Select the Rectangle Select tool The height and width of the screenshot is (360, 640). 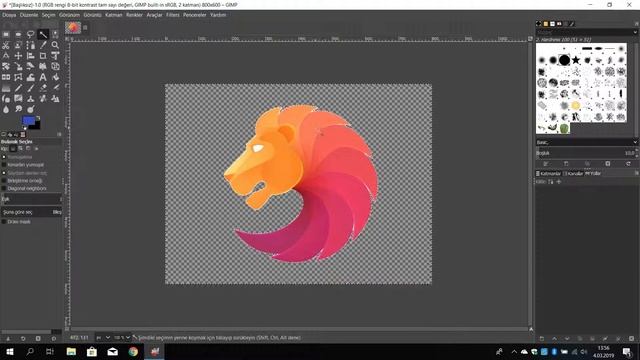point(6,34)
